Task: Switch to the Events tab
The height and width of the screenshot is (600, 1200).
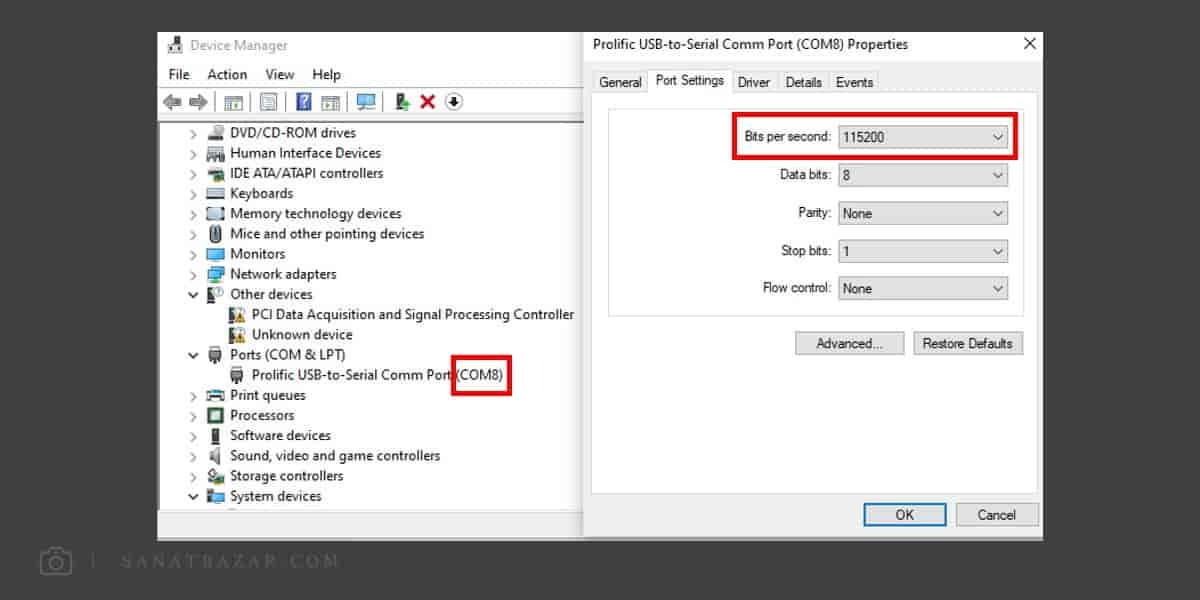Action: pyautogui.click(x=854, y=82)
